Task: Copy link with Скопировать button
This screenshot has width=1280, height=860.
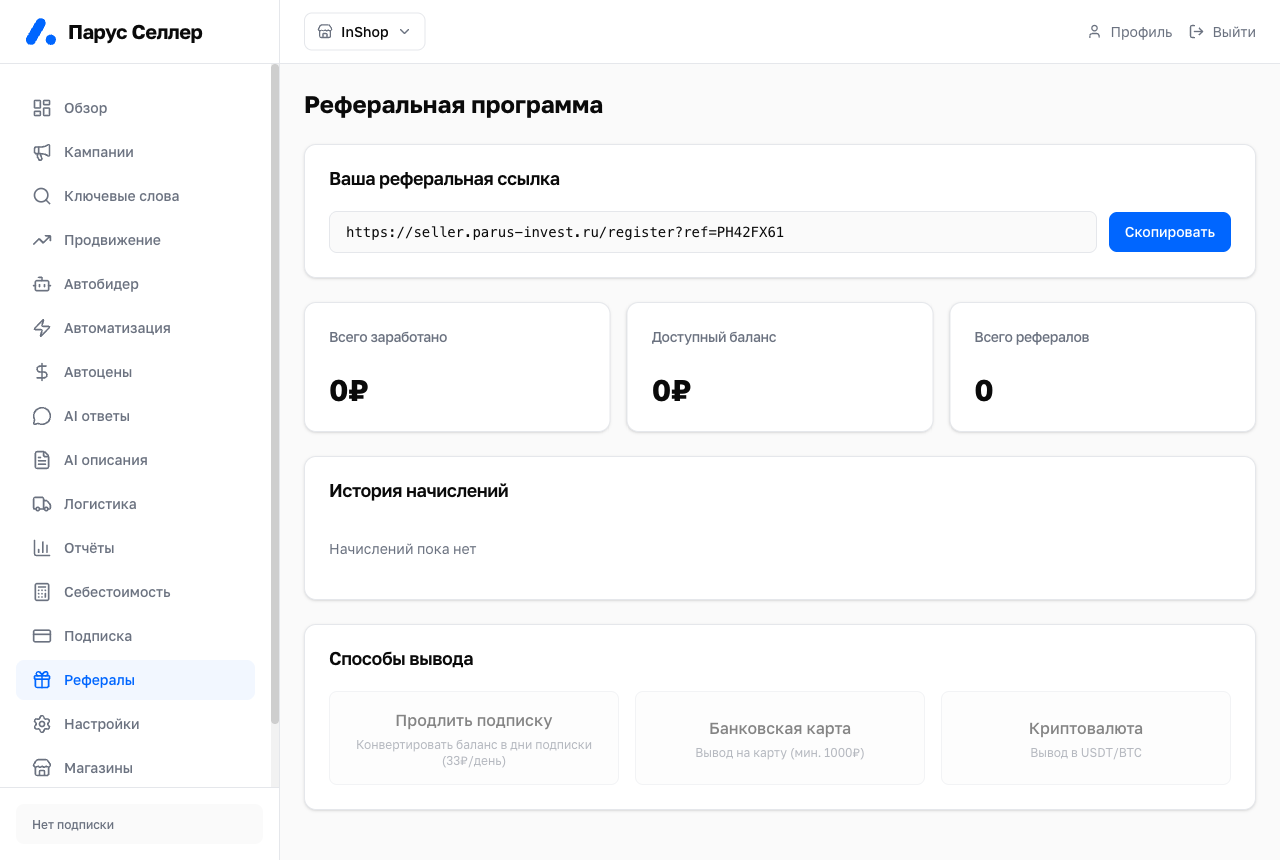Action: pyautogui.click(x=1170, y=232)
